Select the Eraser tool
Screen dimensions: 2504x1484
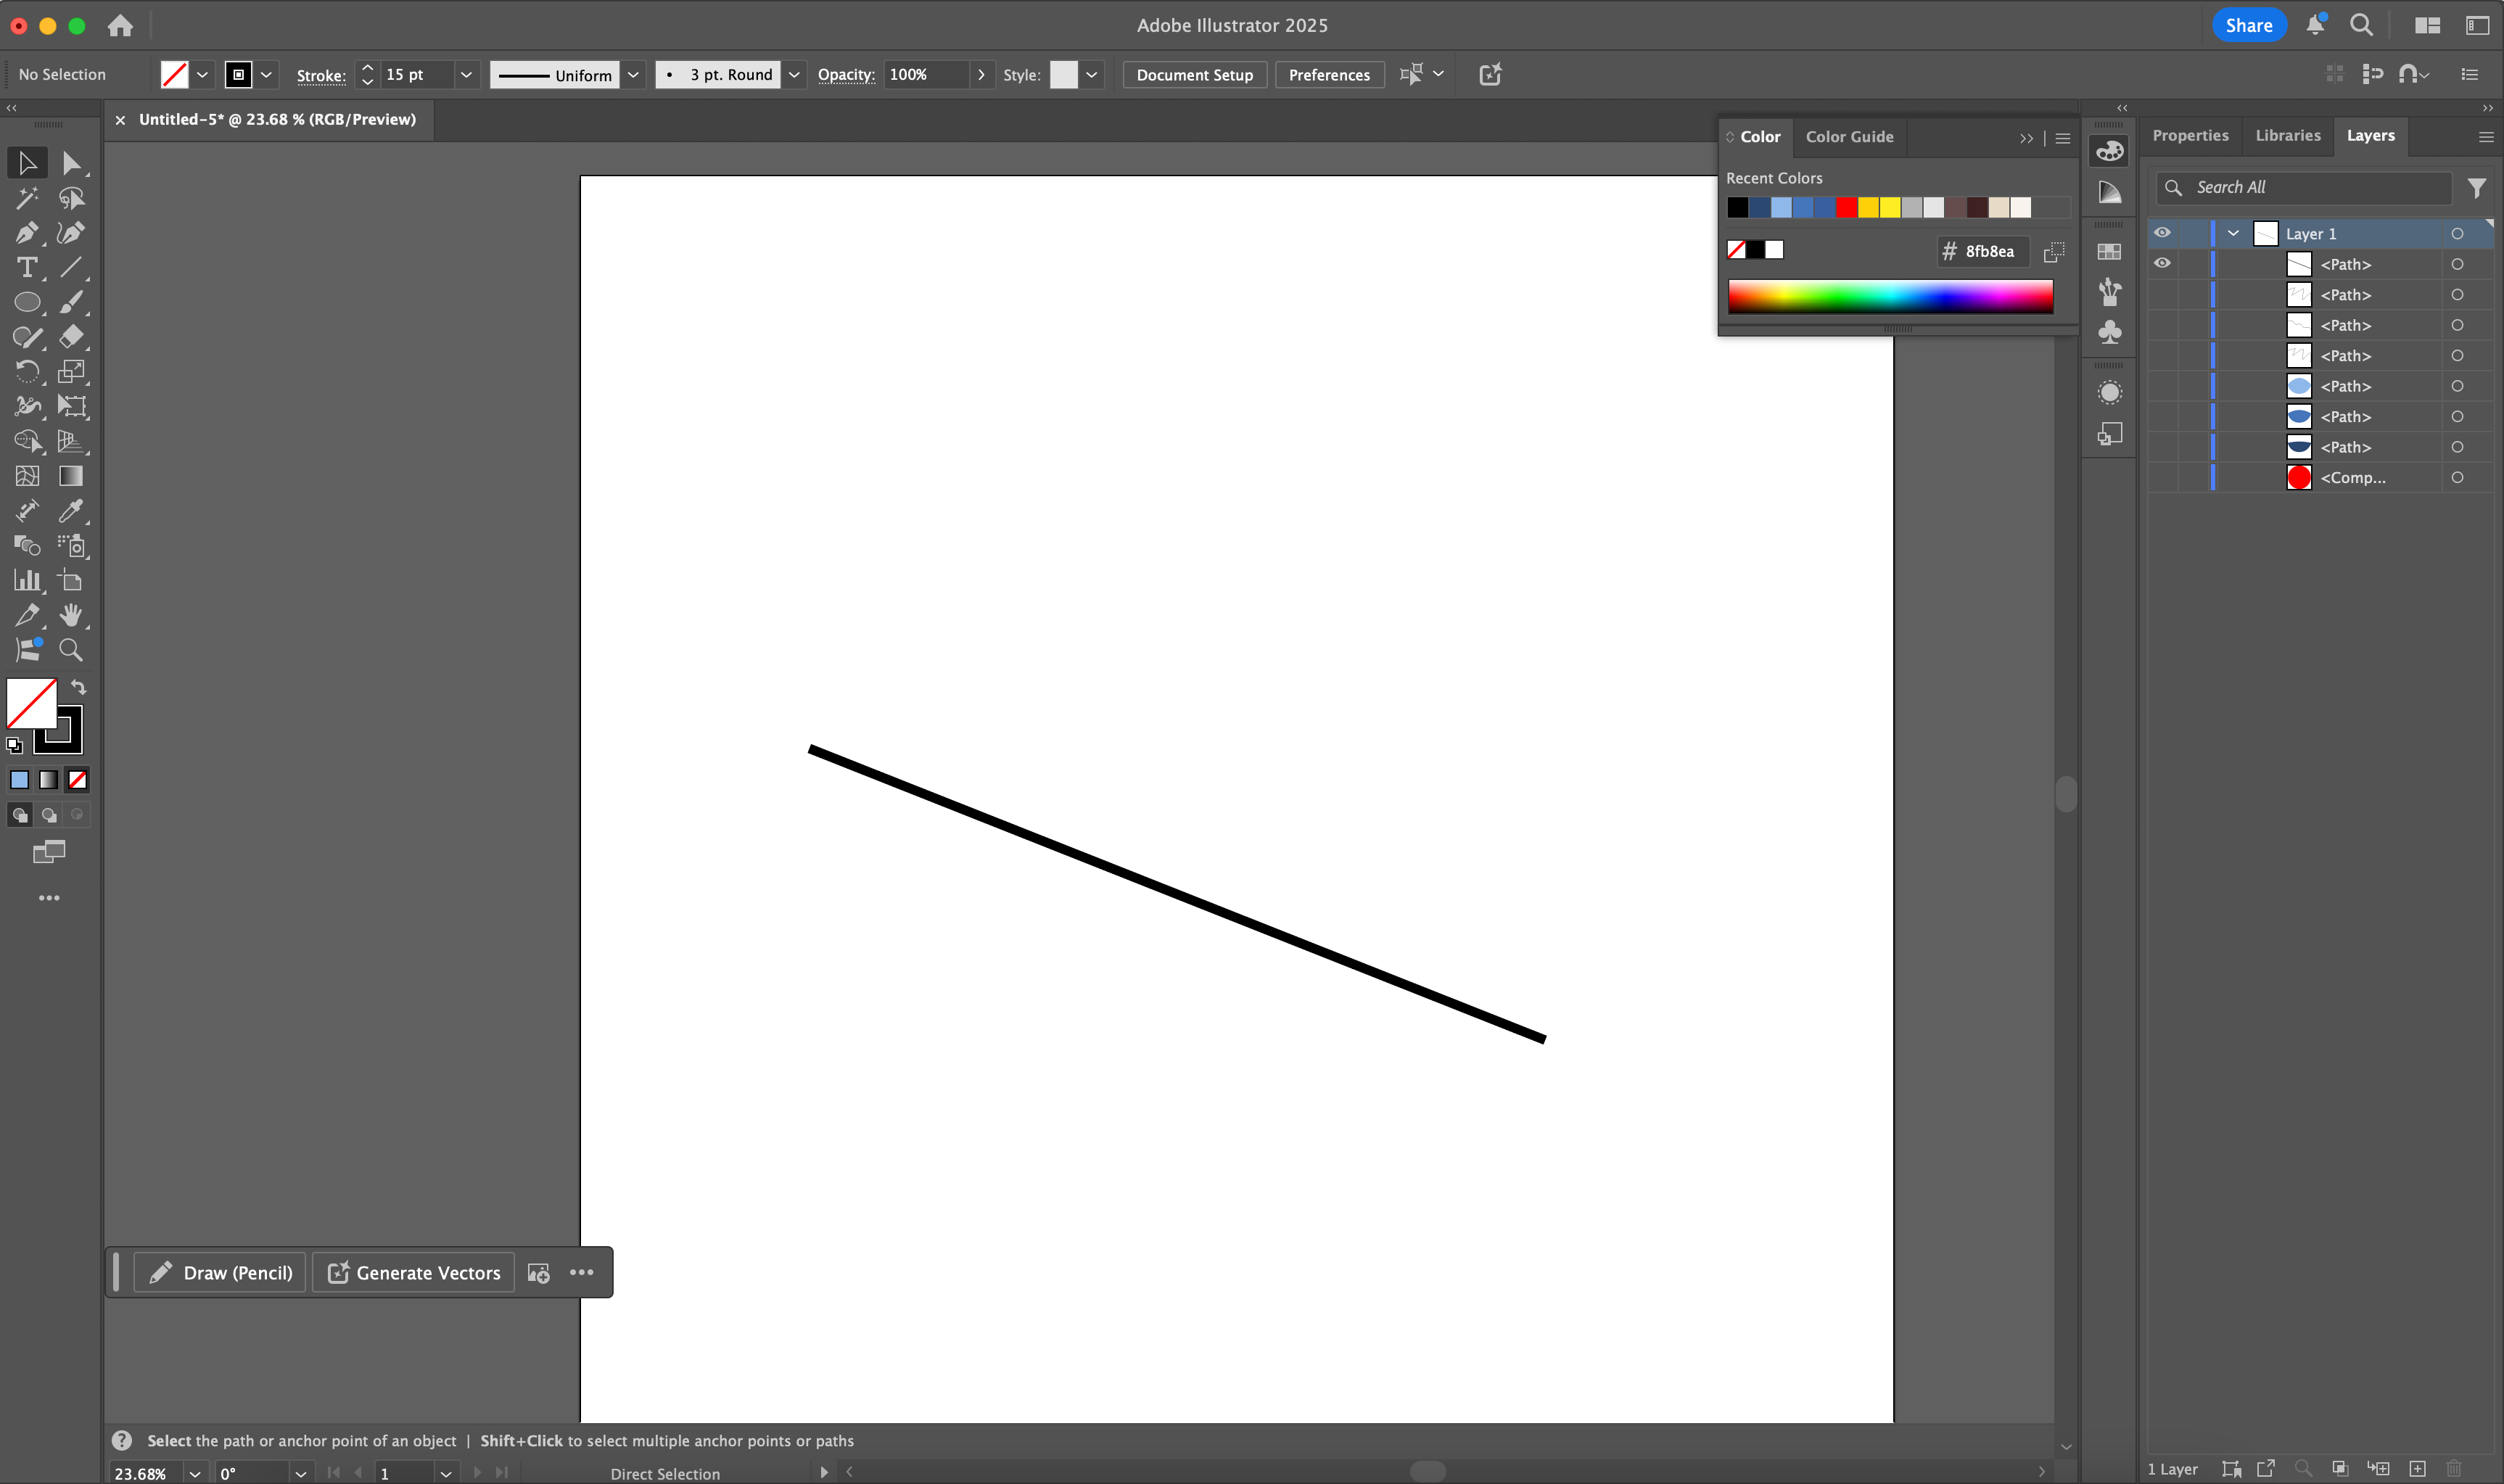click(71, 337)
